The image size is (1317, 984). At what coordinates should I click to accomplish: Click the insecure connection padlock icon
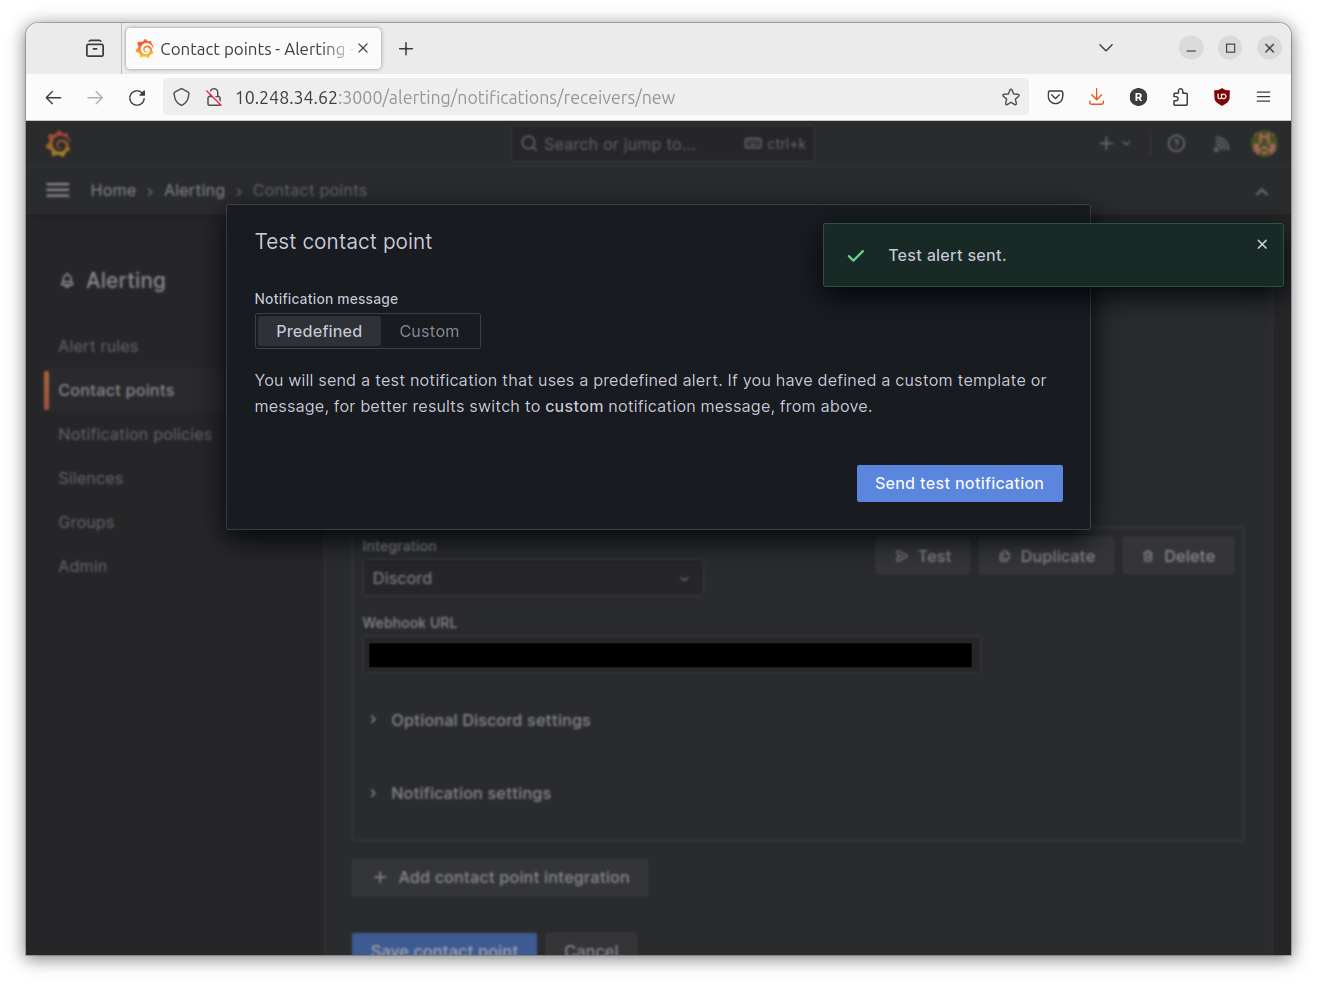coord(213,97)
